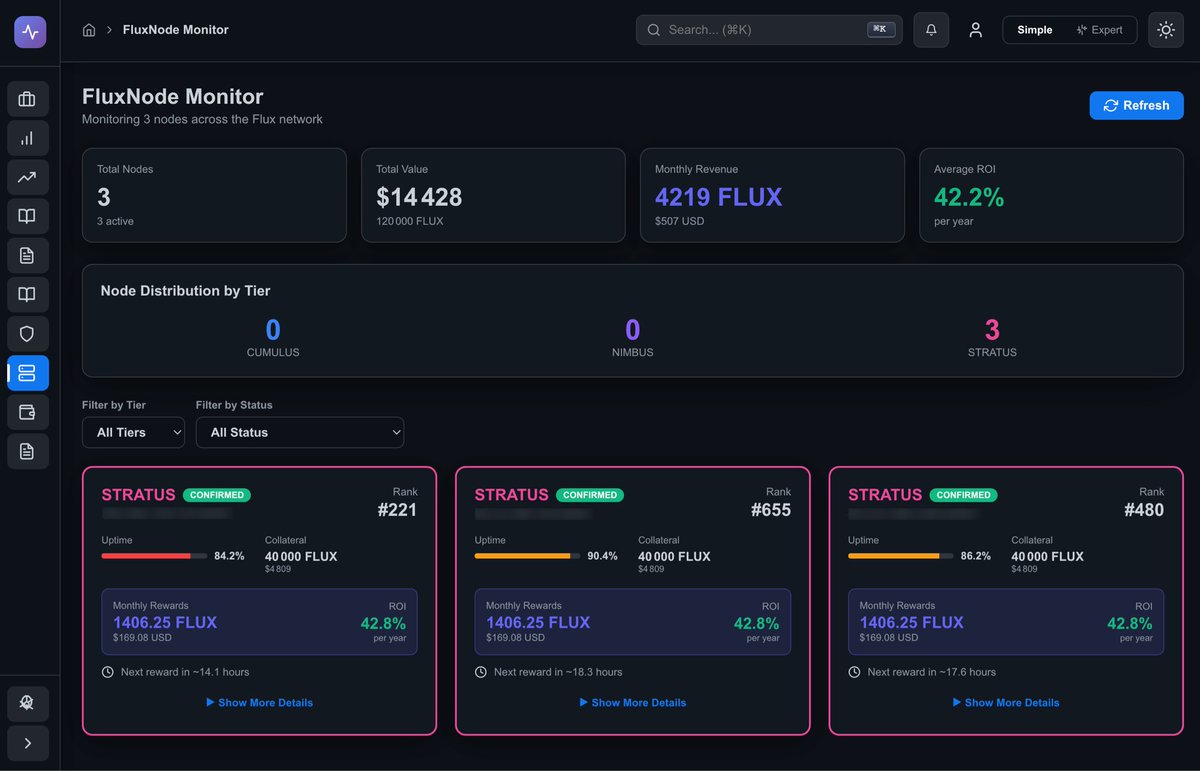
Task: Click rank #221 text
Action: [397, 510]
